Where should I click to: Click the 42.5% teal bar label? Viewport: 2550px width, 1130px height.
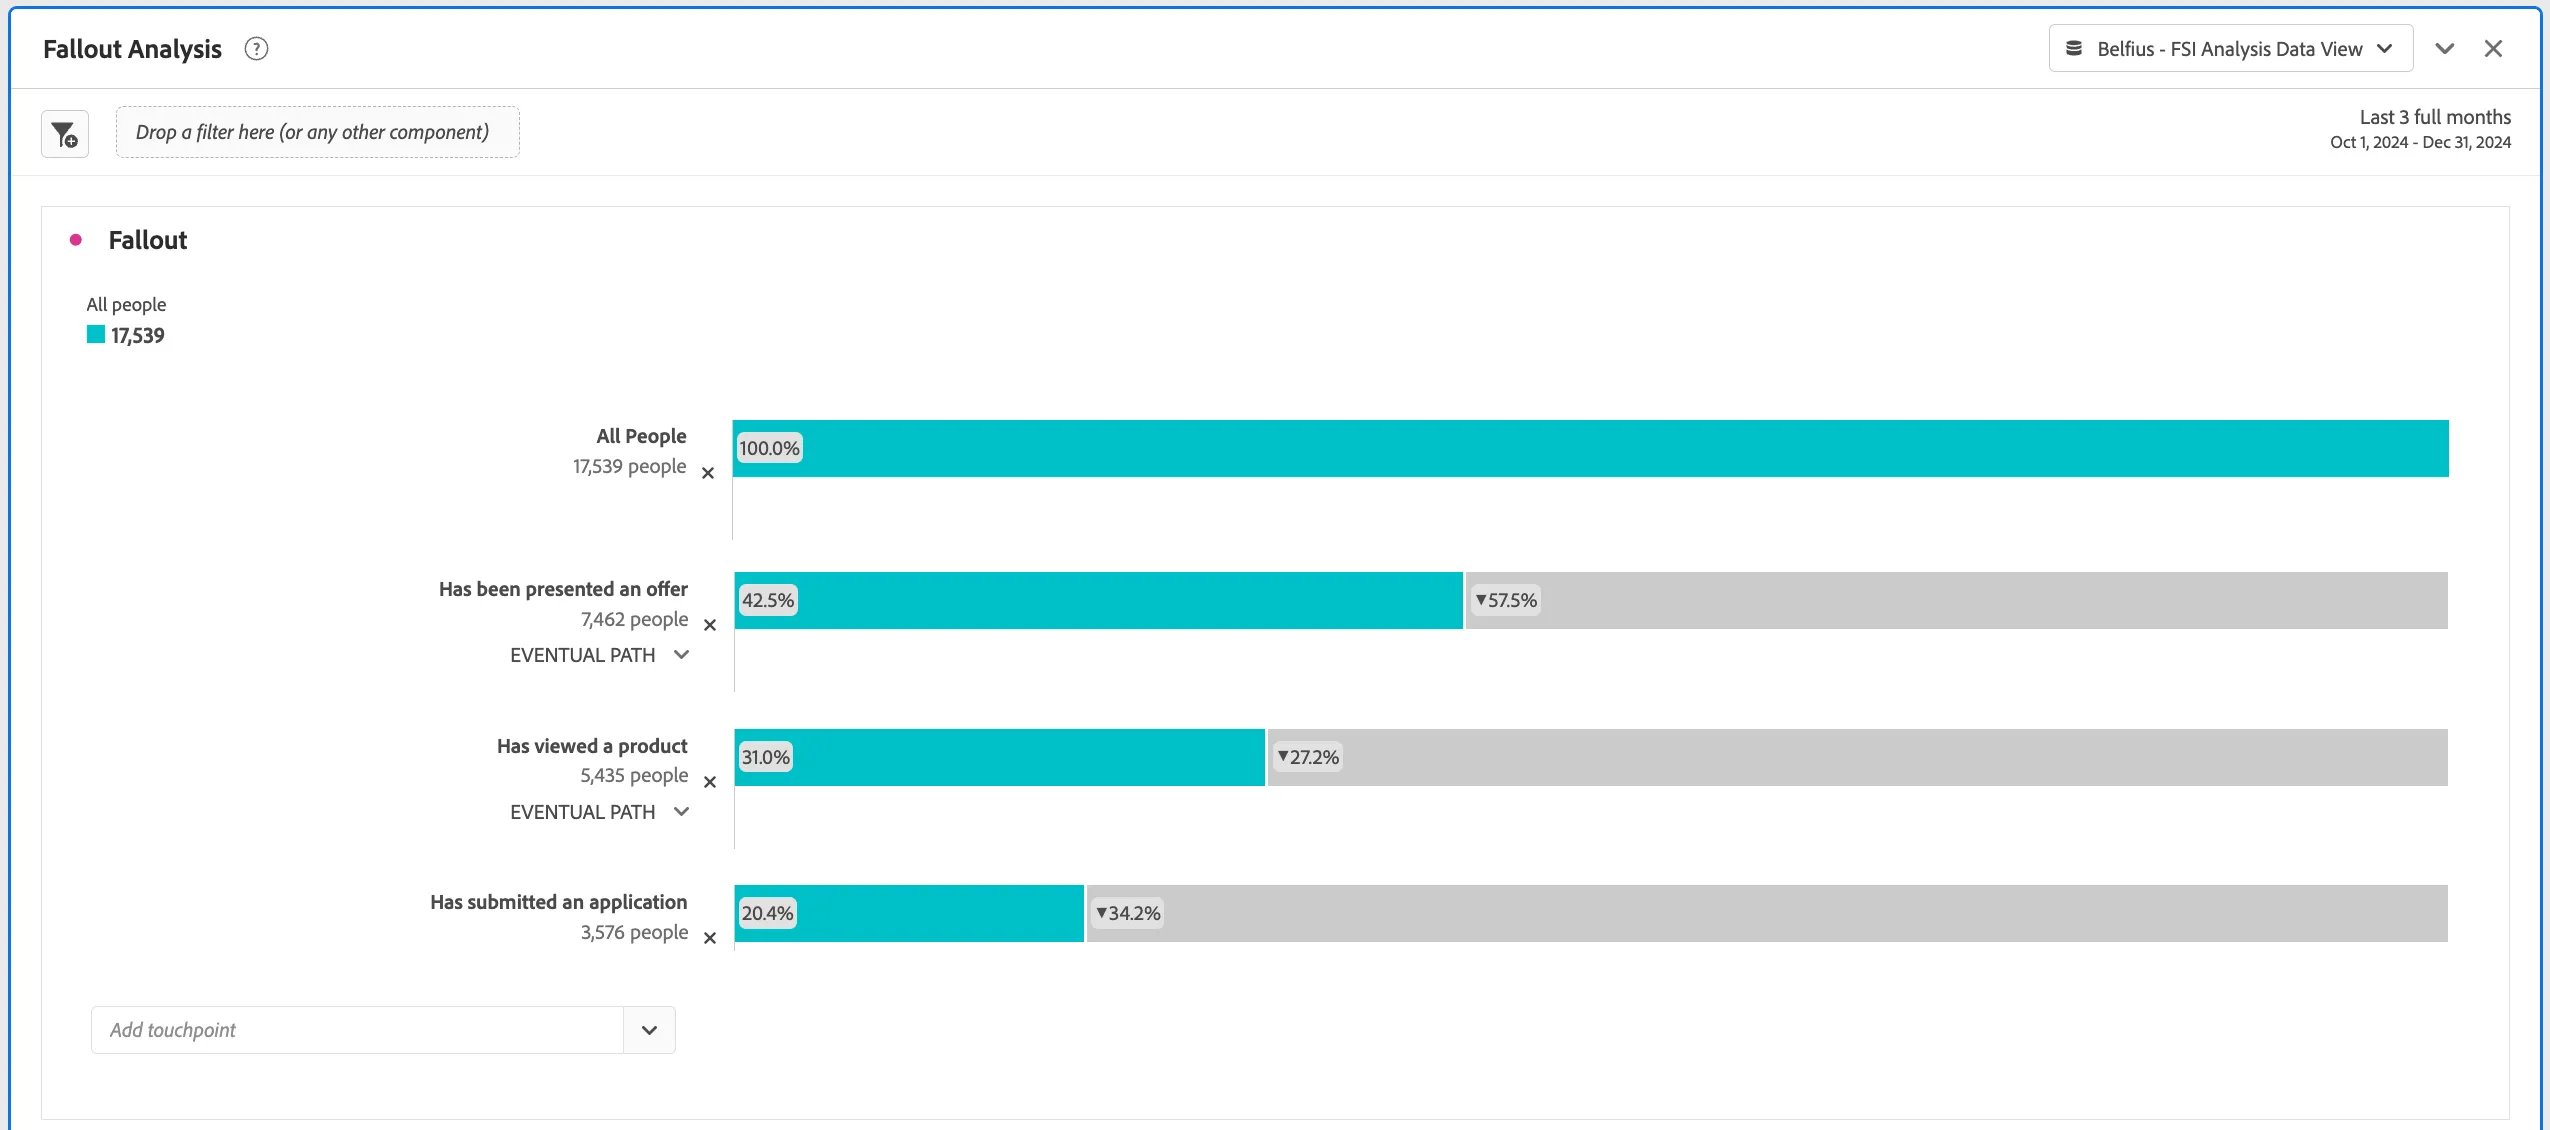pyautogui.click(x=768, y=600)
